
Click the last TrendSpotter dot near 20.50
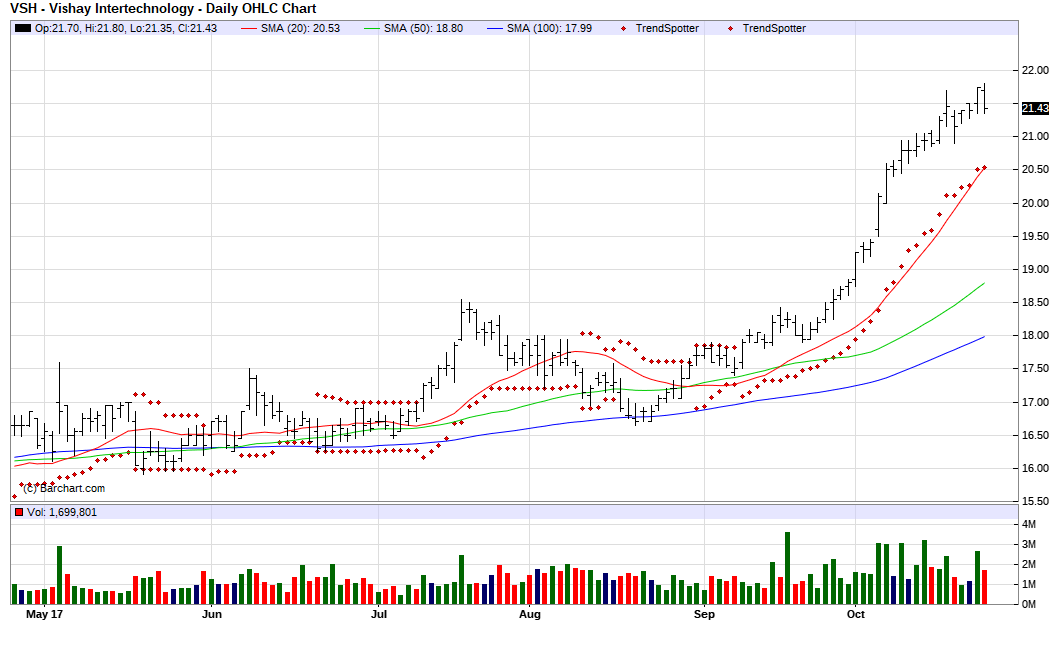984,168
